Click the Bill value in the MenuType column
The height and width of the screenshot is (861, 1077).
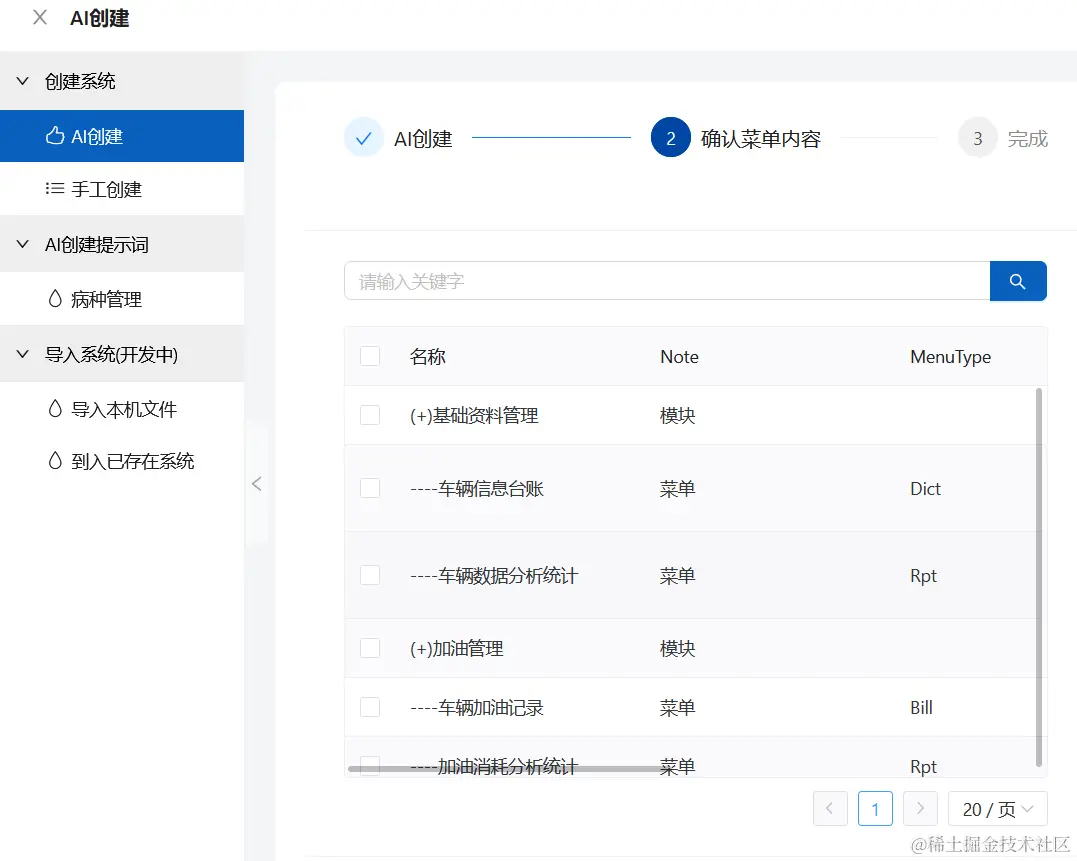point(921,708)
